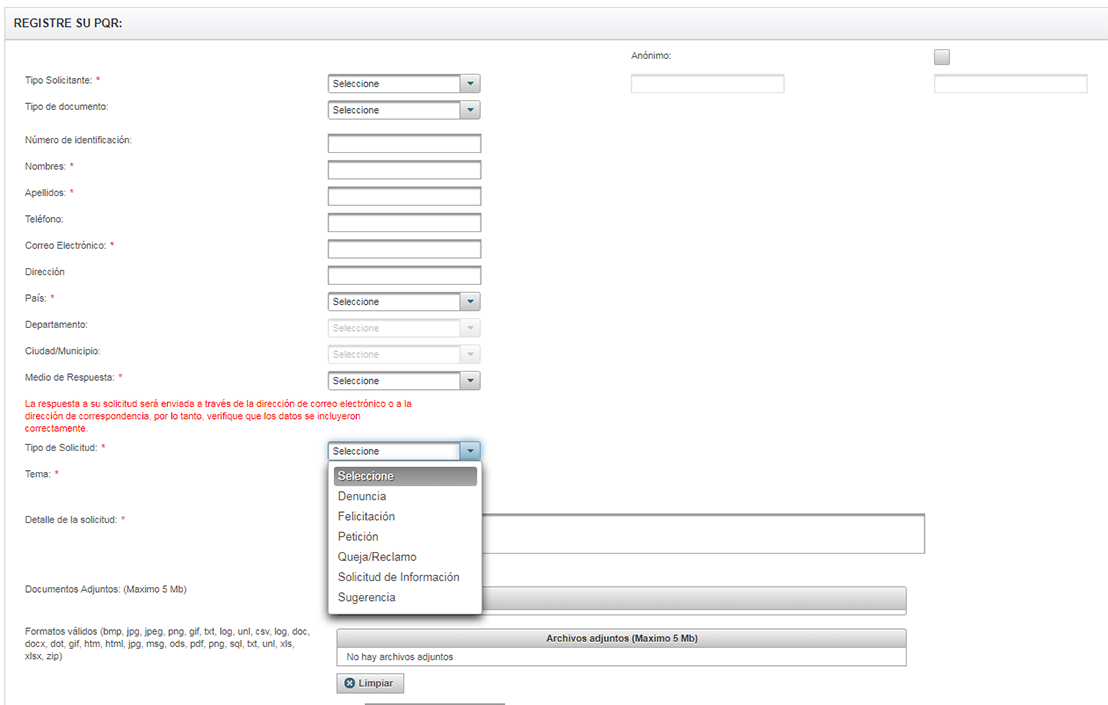Image resolution: width=1108 pixels, height=705 pixels.
Task: Choose Solicitud de Información option
Action: [x=398, y=577]
